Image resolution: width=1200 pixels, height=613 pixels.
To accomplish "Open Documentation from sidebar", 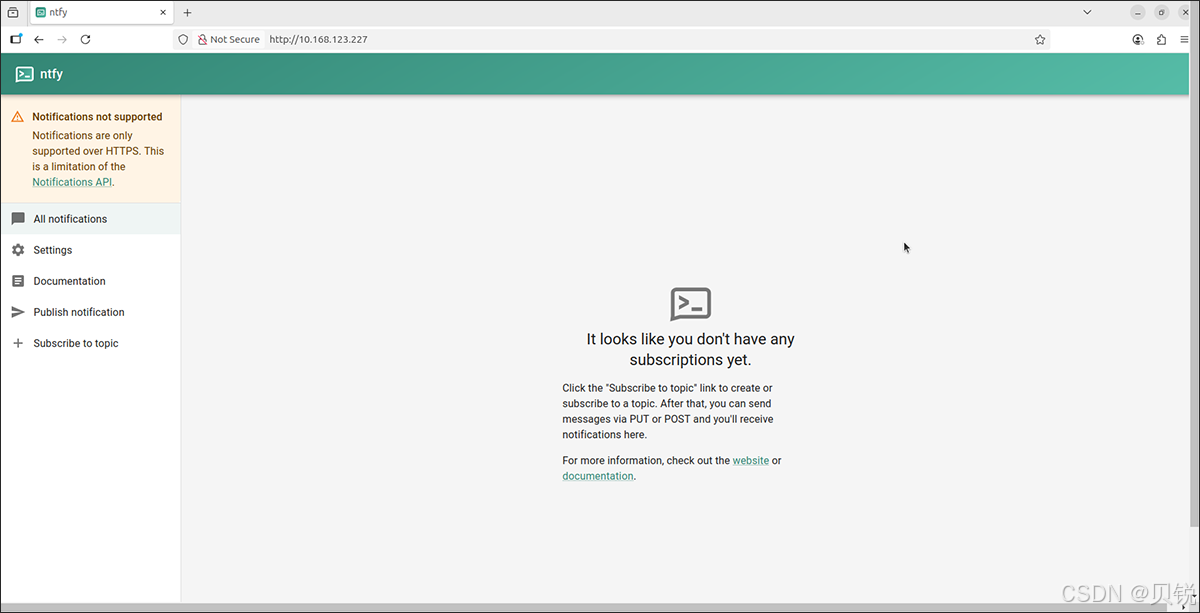I will 90,281.
